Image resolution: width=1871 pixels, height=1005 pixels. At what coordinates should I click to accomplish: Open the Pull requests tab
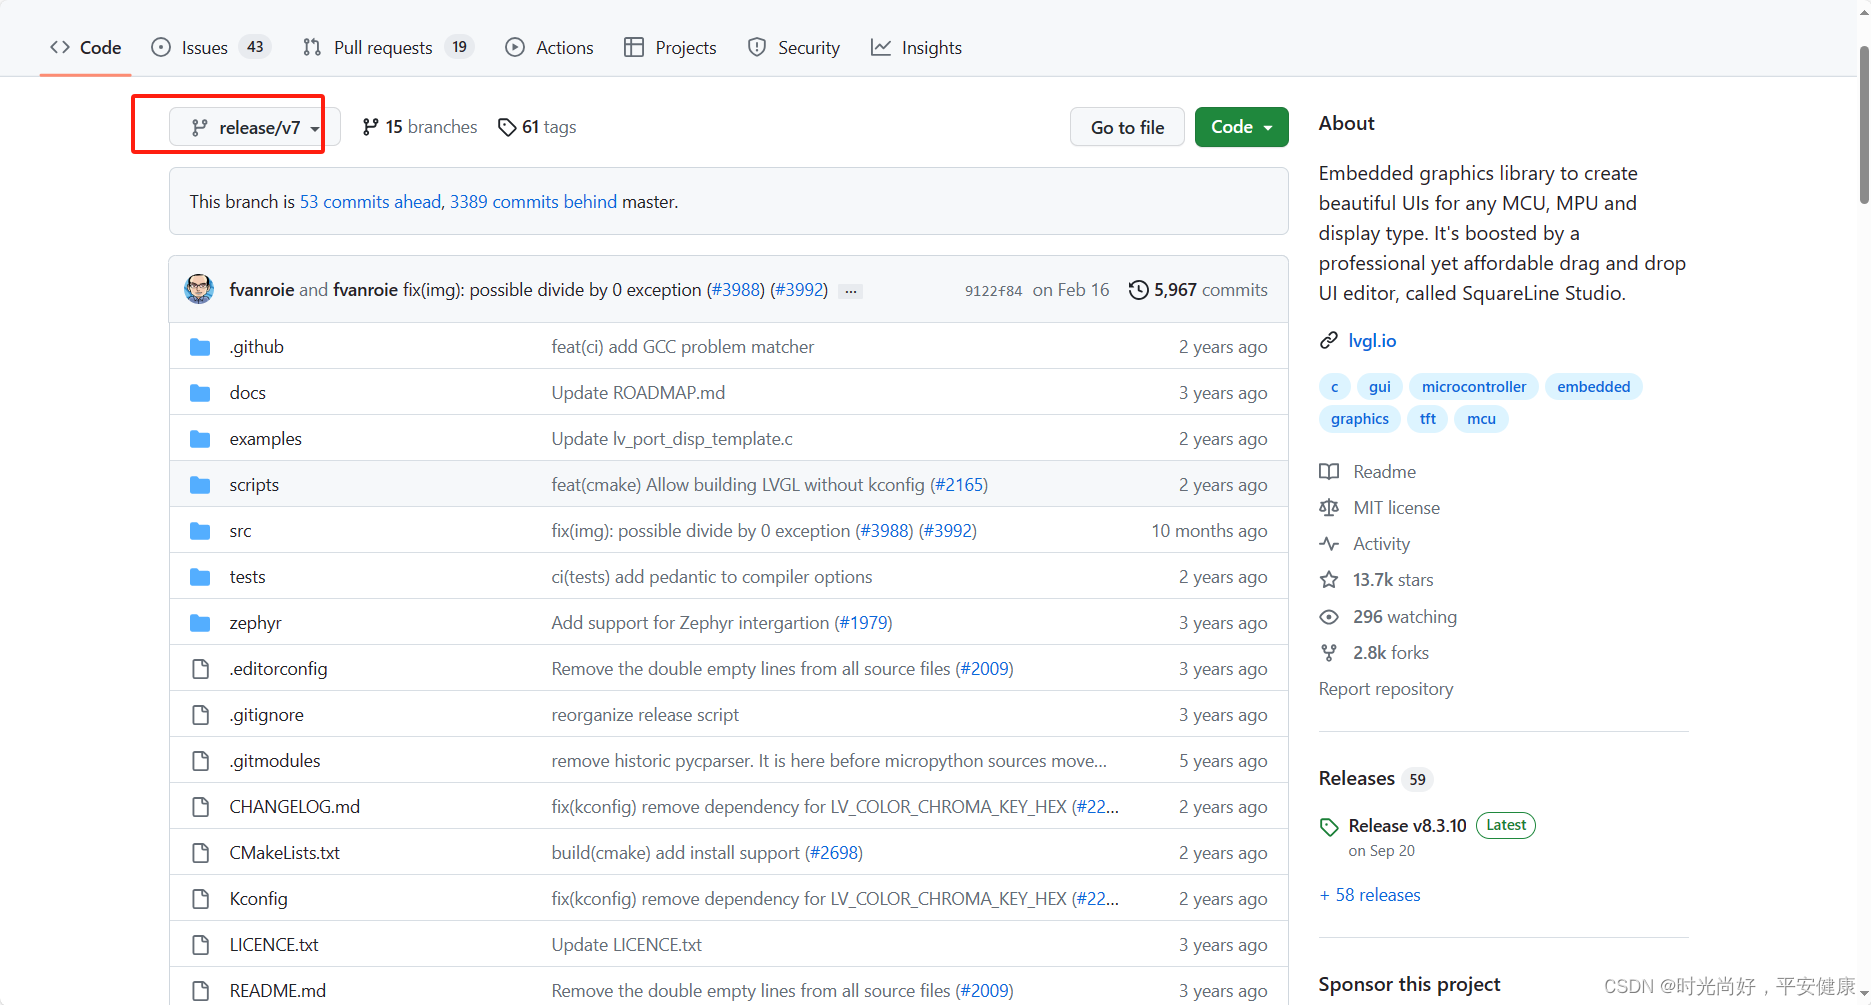tap(388, 48)
